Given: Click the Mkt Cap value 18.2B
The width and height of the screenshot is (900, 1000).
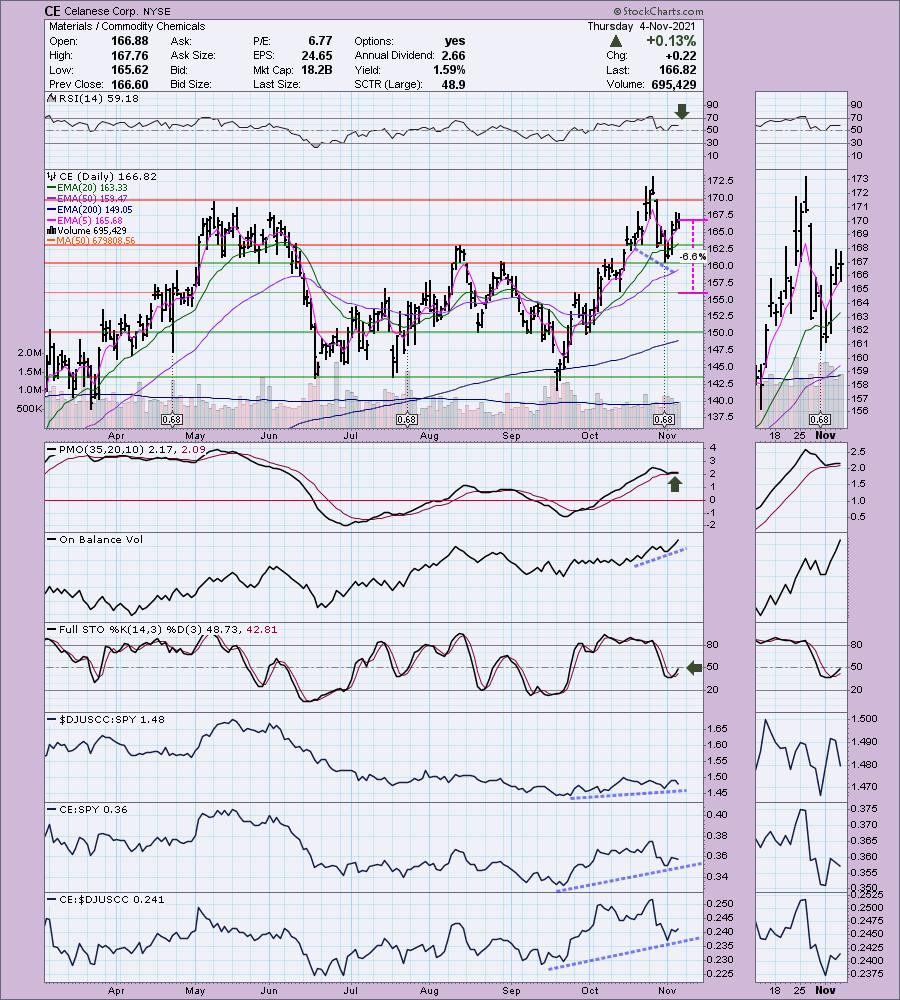Looking at the screenshot, I should (317, 70).
